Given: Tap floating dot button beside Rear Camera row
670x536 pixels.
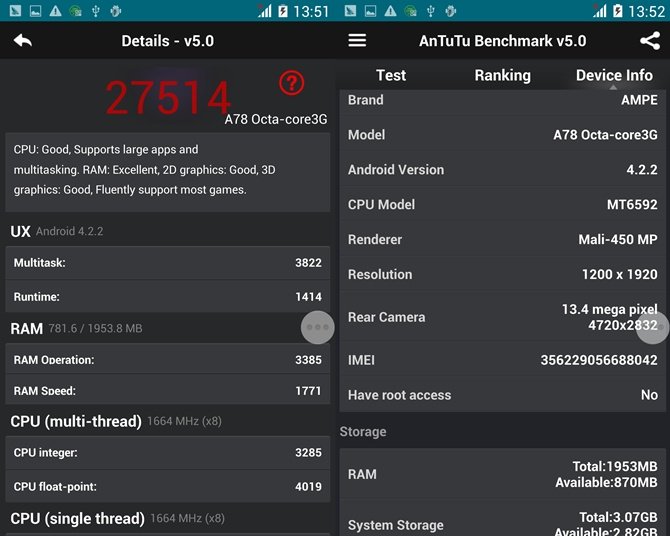Looking at the screenshot, I should click(653, 327).
